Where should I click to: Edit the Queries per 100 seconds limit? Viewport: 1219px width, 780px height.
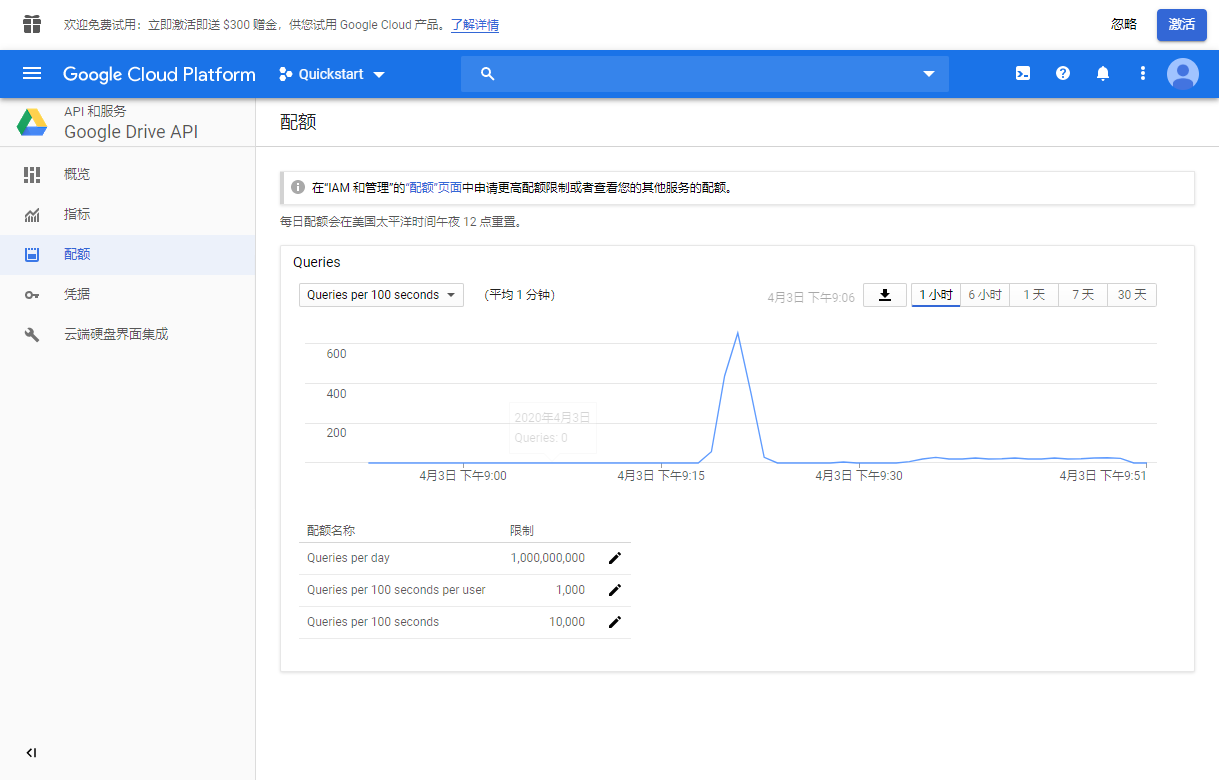click(x=615, y=622)
